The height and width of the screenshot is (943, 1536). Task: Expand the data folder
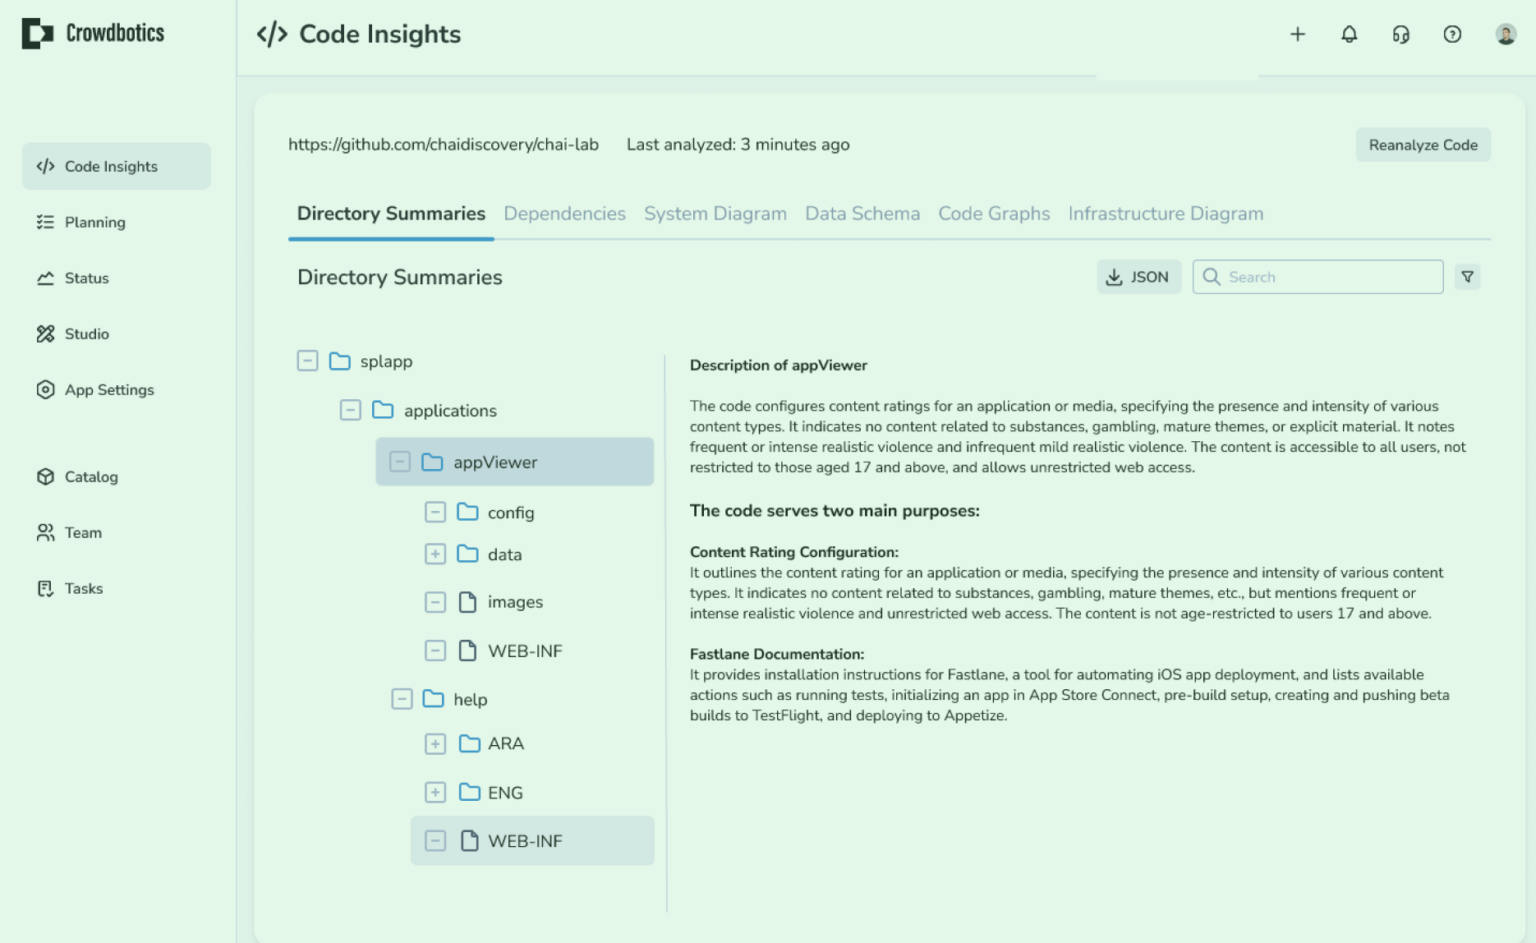click(x=435, y=554)
